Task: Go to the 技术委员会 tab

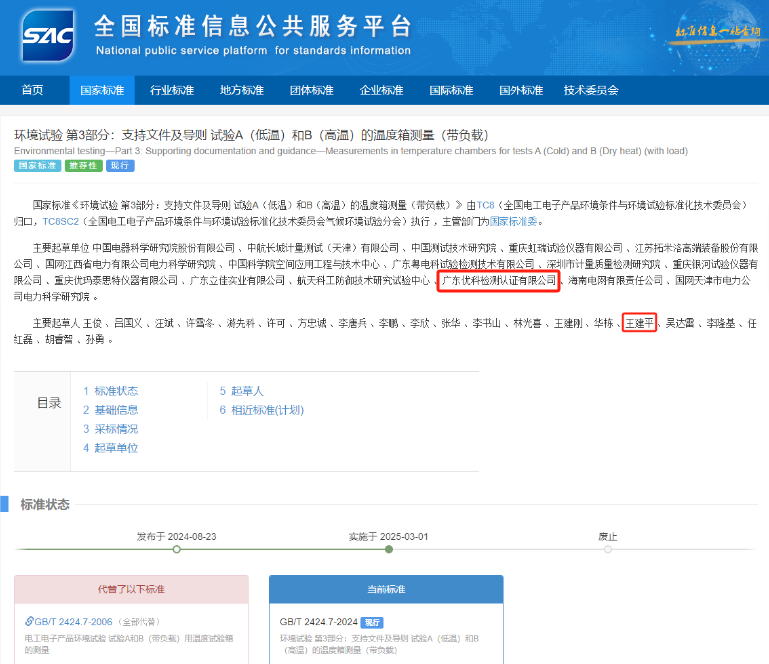Action: pyautogui.click(x=591, y=90)
